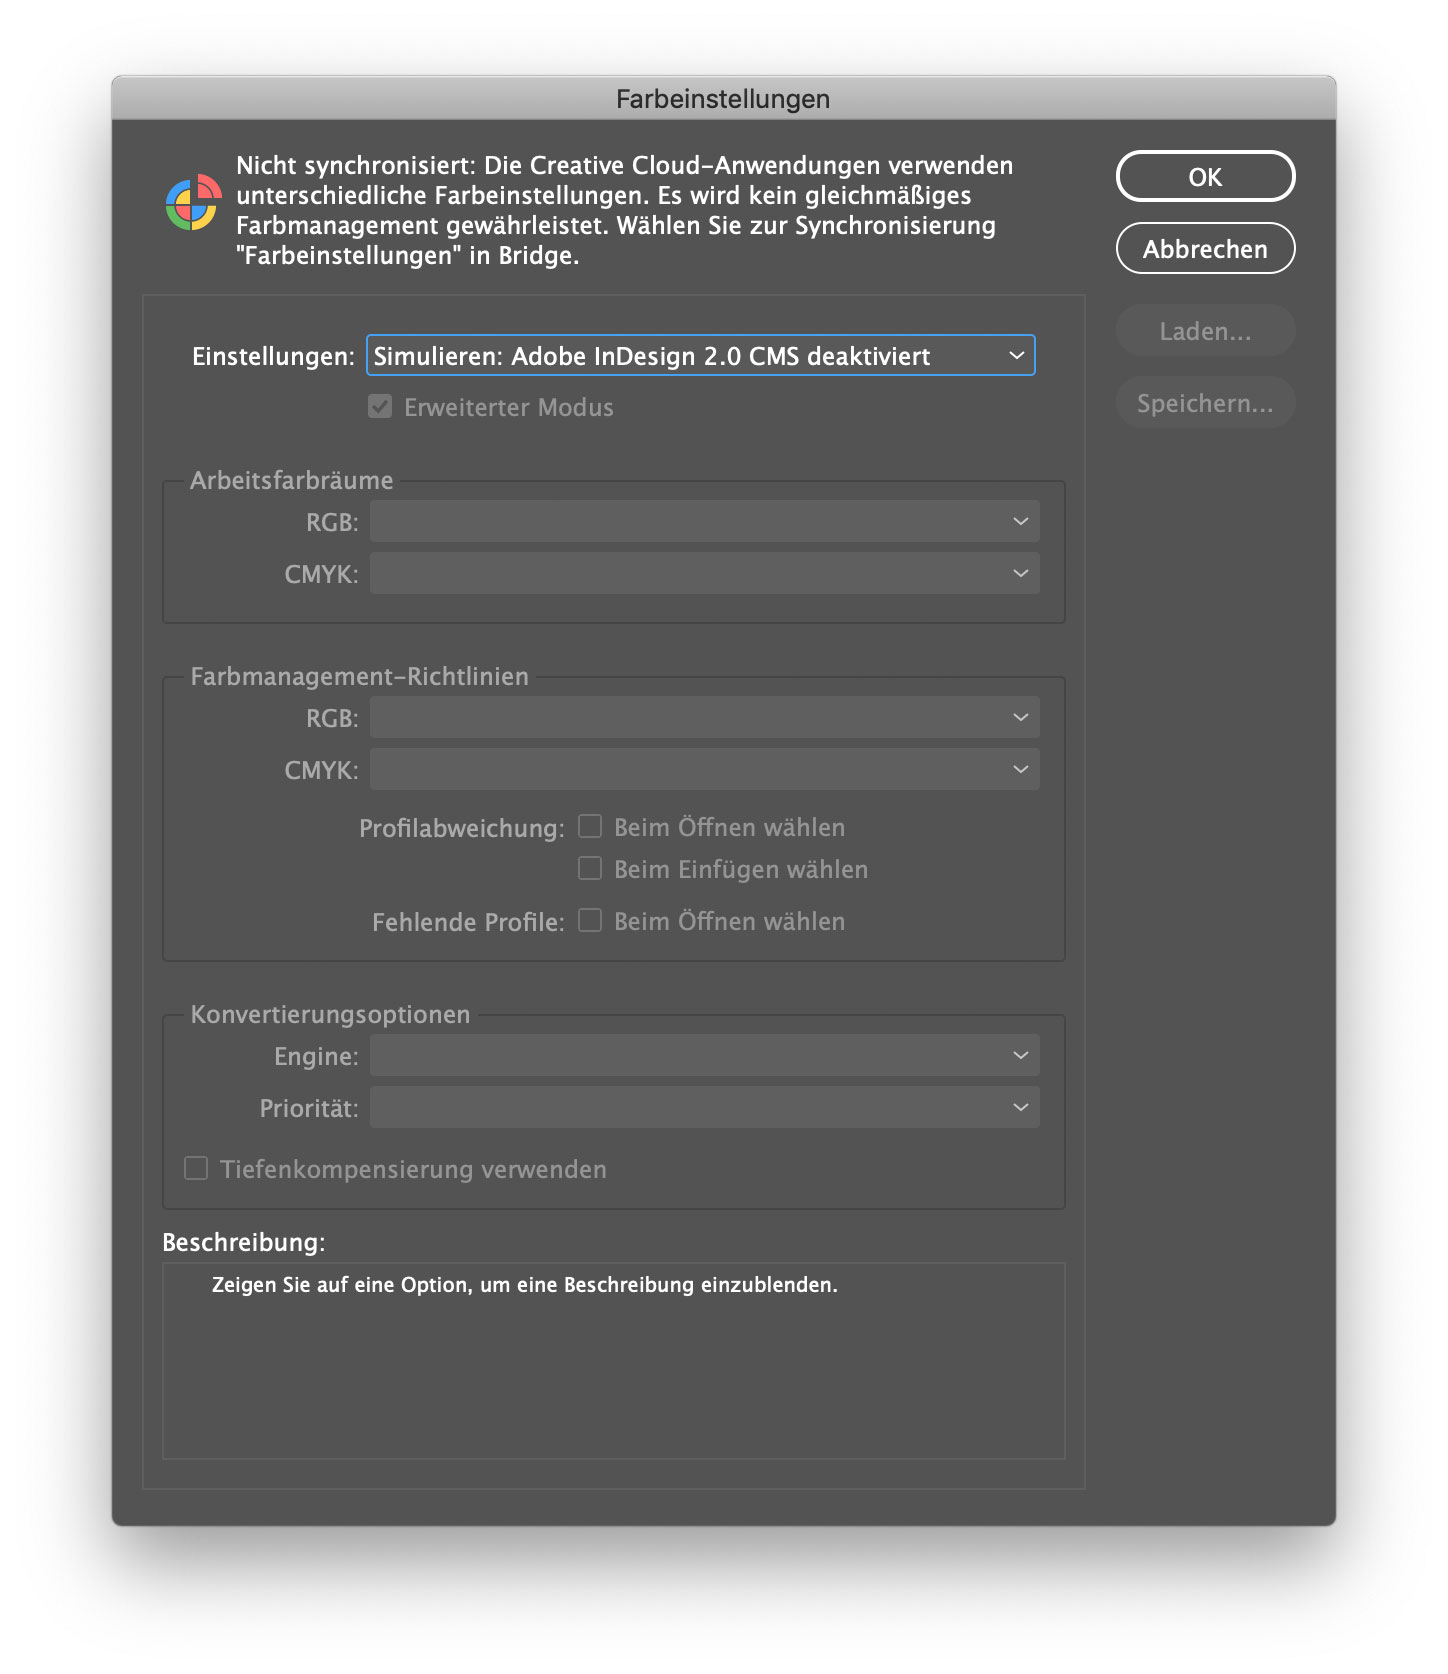This screenshot has width=1448, height=1674.
Task: Expand the Arbeitsfarbräume CMYK dropdown
Action: point(704,573)
